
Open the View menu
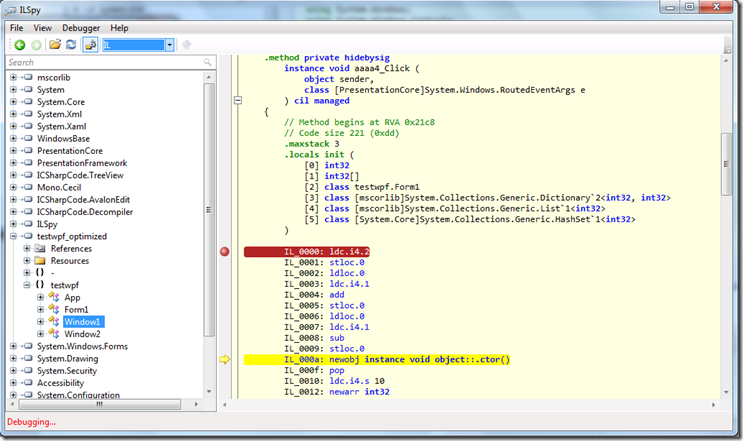43,28
